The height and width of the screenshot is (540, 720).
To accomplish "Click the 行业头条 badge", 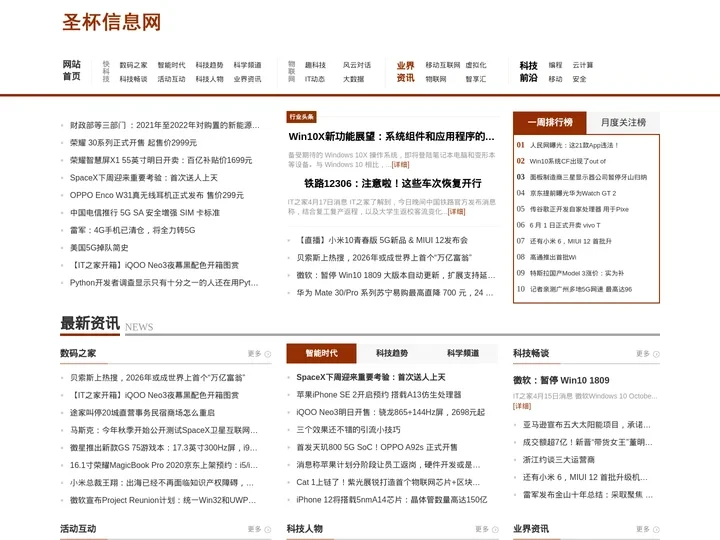I will [301, 117].
